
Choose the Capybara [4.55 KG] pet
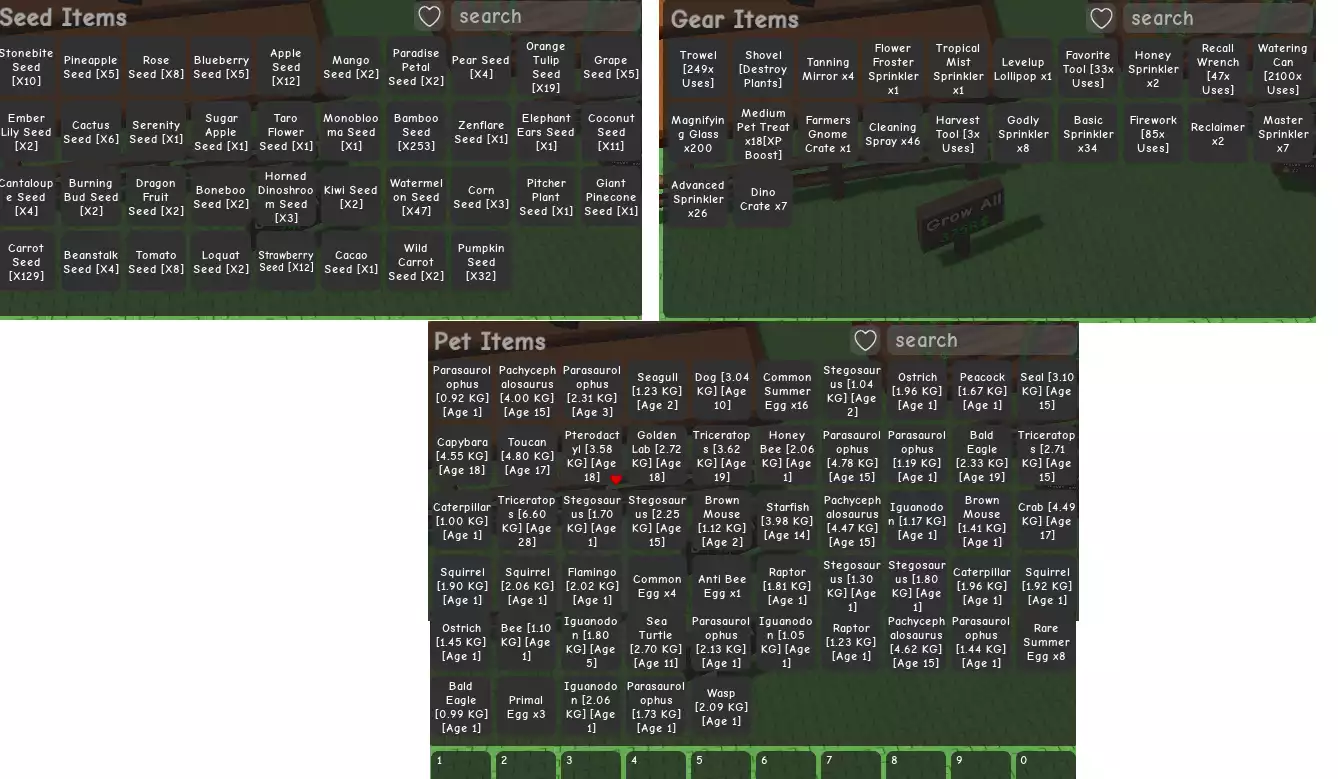(x=462, y=456)
